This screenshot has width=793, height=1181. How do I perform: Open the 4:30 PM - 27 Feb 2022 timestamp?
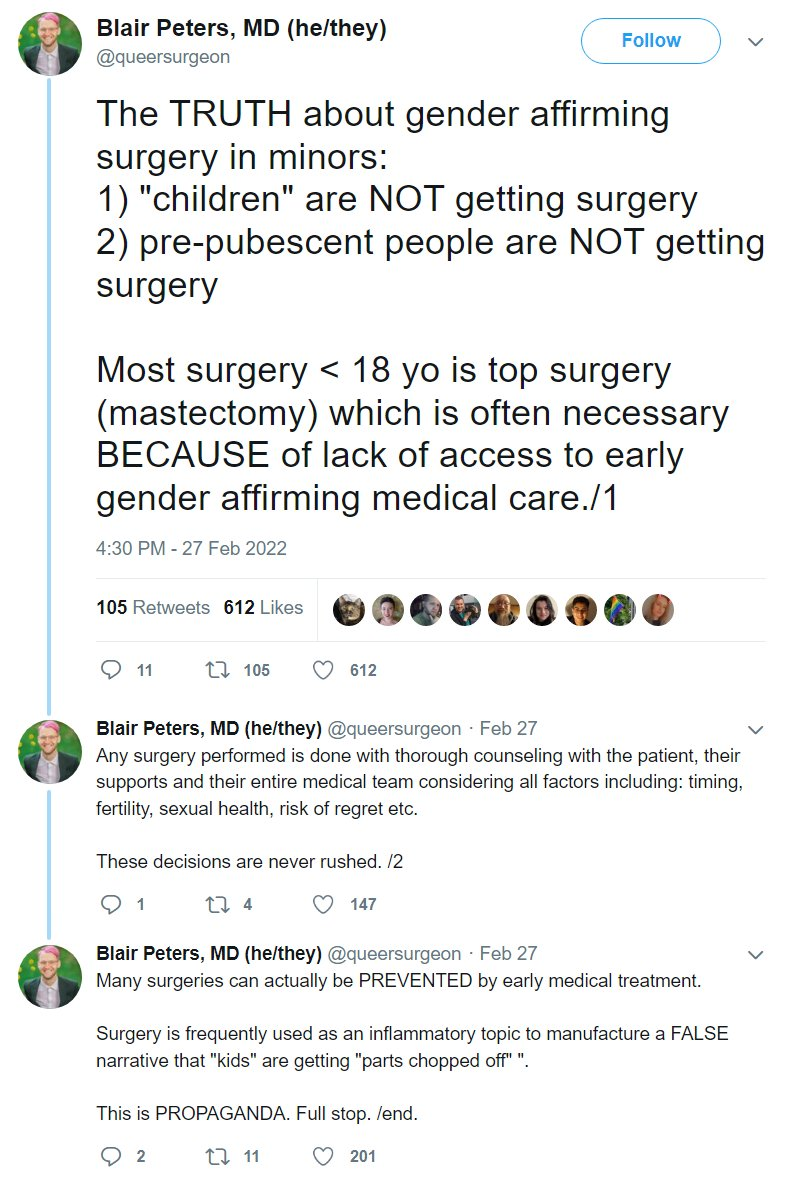point(191,548)
